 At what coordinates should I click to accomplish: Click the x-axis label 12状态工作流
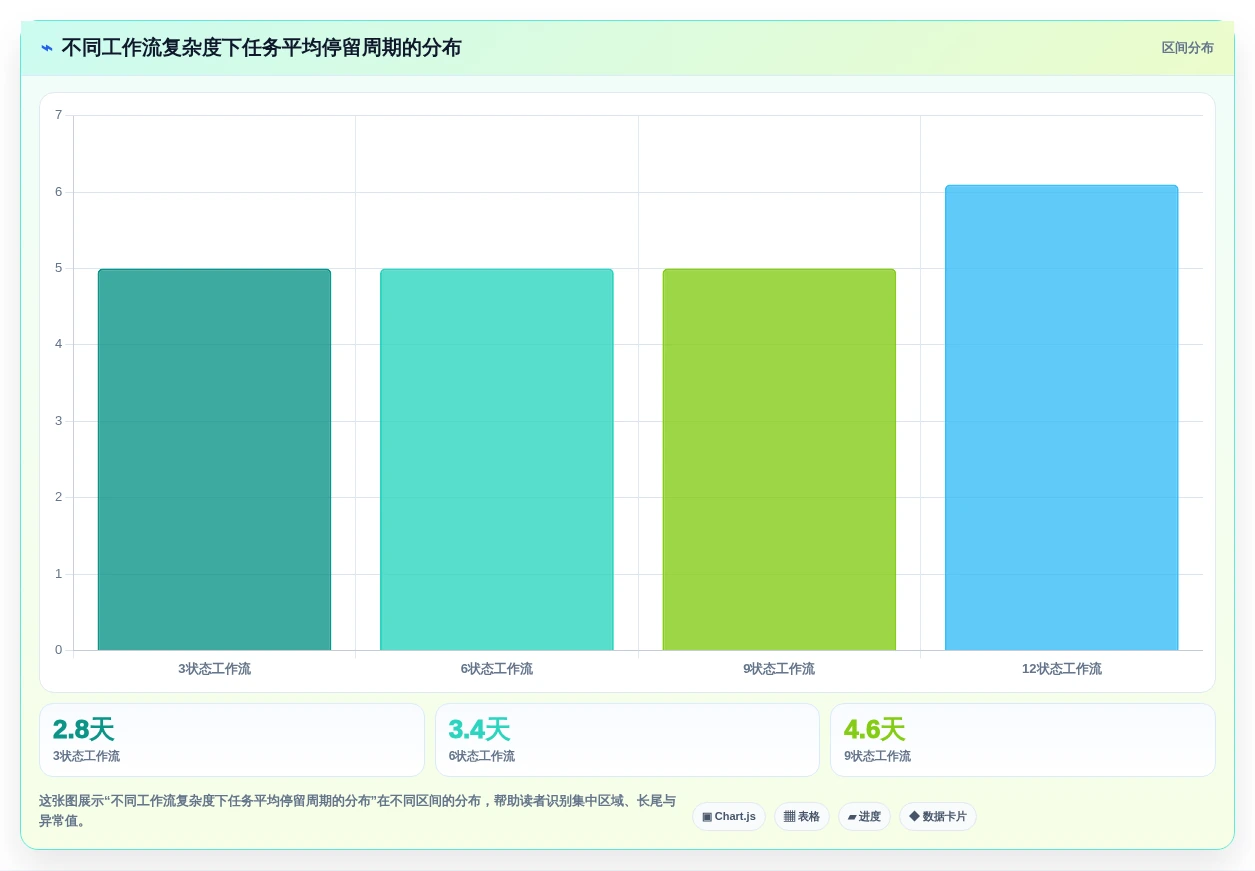tap(1061, 669)
